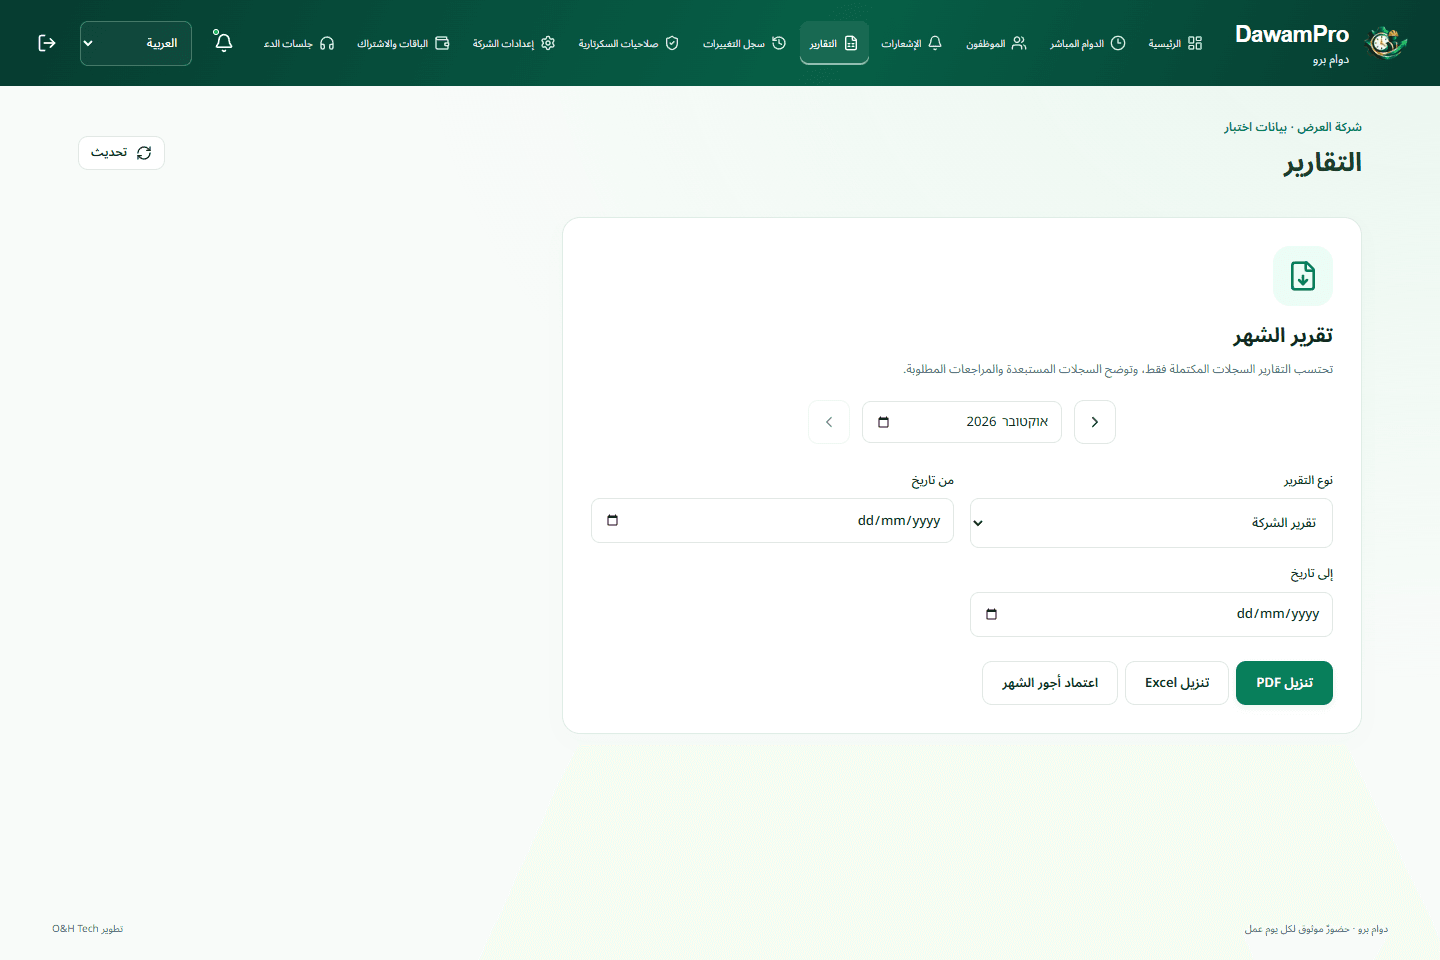The image size is (1440, 960).
Task: Go to the next month with right chevron
Action: [1095, 422]
